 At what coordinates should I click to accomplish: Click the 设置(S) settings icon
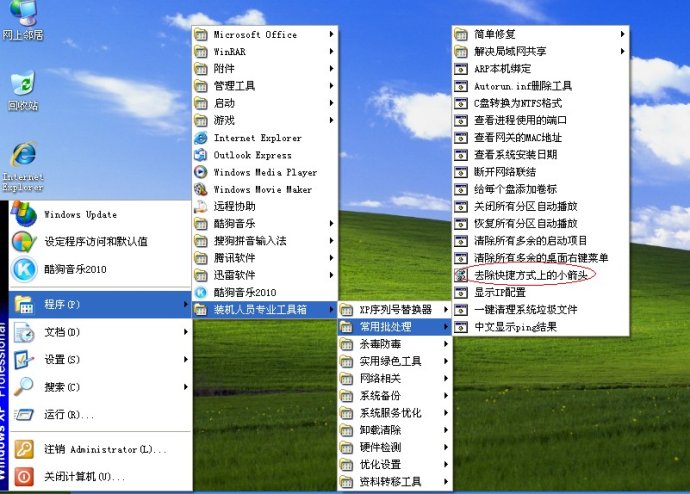pos(24,359)
